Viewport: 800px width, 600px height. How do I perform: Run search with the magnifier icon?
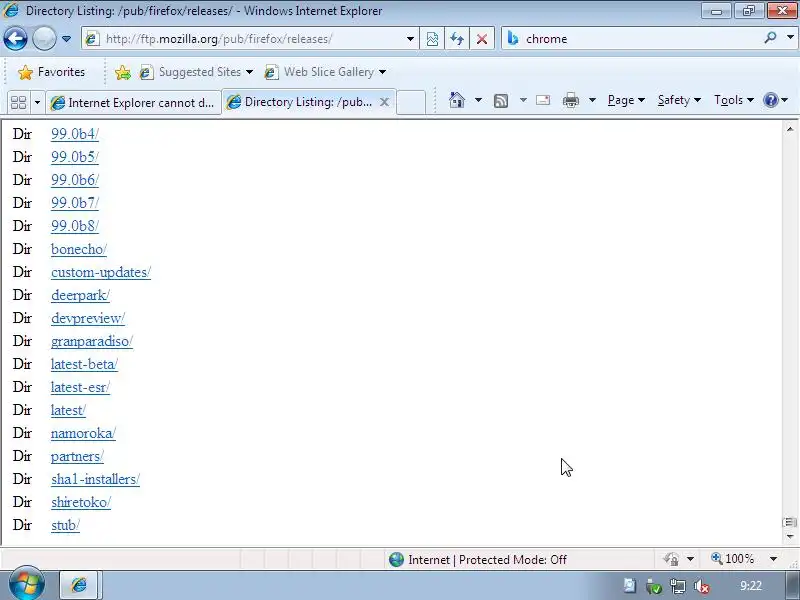770,38
